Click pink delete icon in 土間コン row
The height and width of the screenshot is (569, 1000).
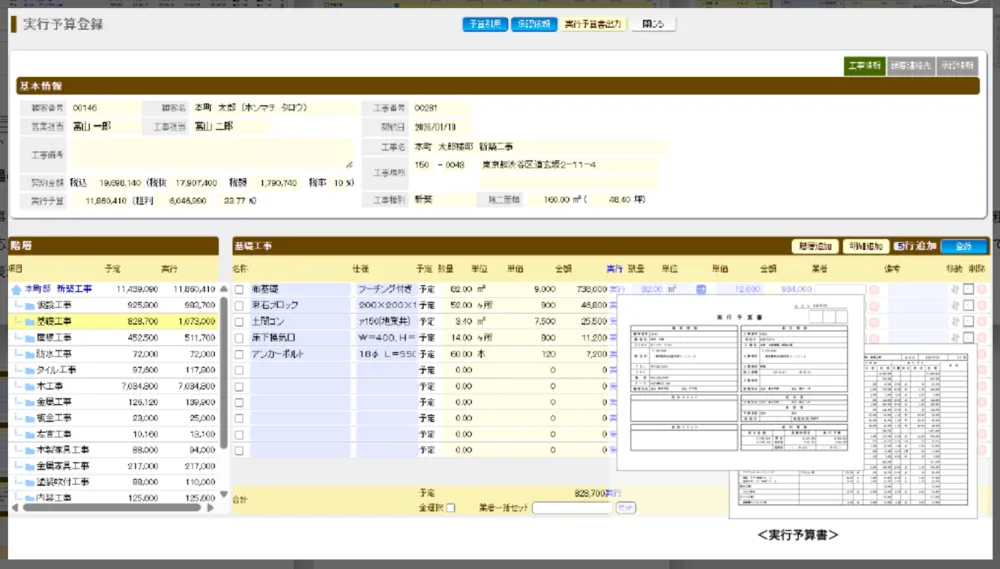(x=982, y=321)
